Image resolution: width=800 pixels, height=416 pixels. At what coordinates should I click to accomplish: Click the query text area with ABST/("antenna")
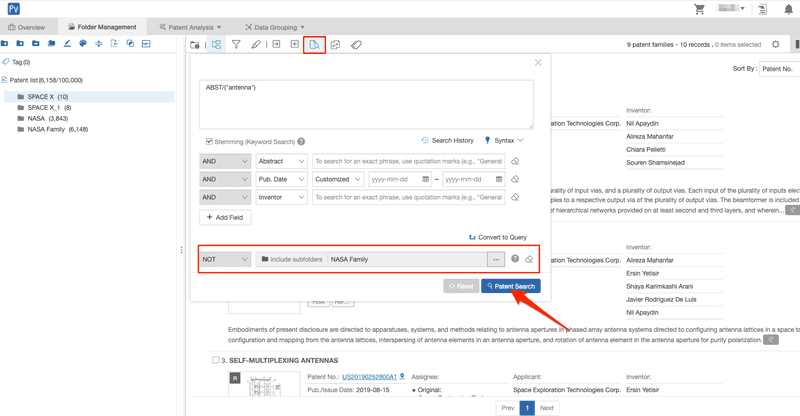pyautogui.click(x=366, y=104)
